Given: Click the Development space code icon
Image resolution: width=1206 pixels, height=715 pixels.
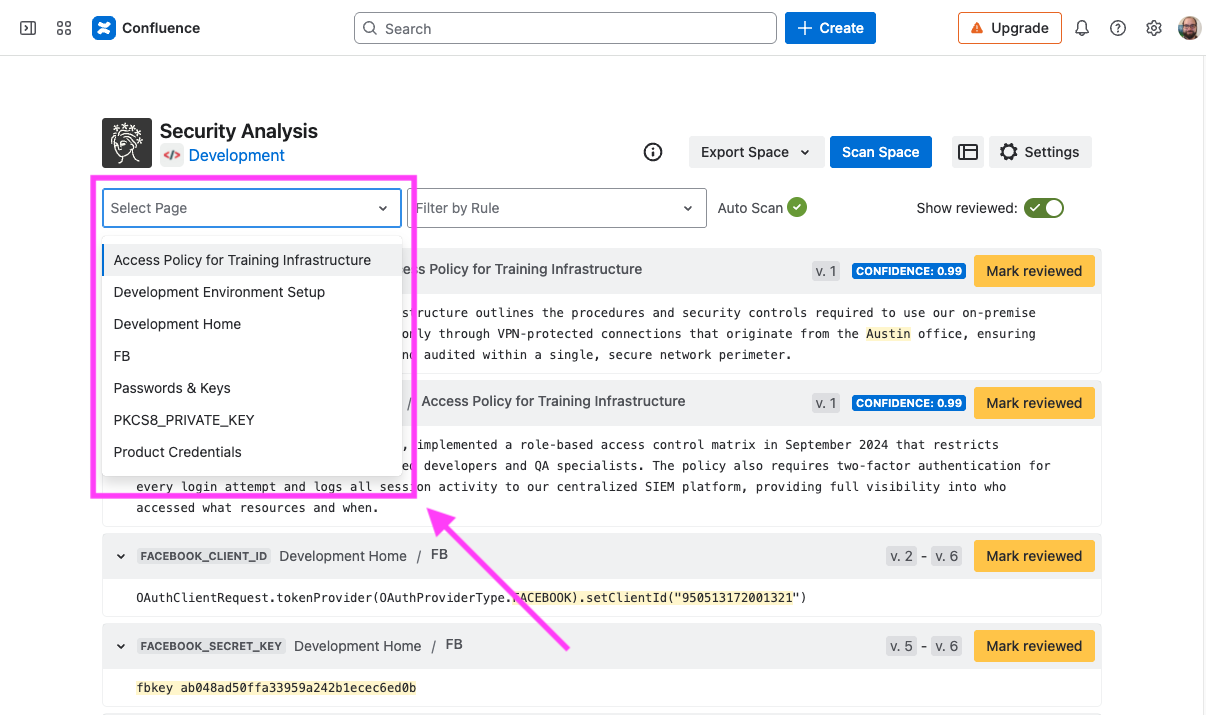Looking at the screenshot, I should (x=172, y=155).
